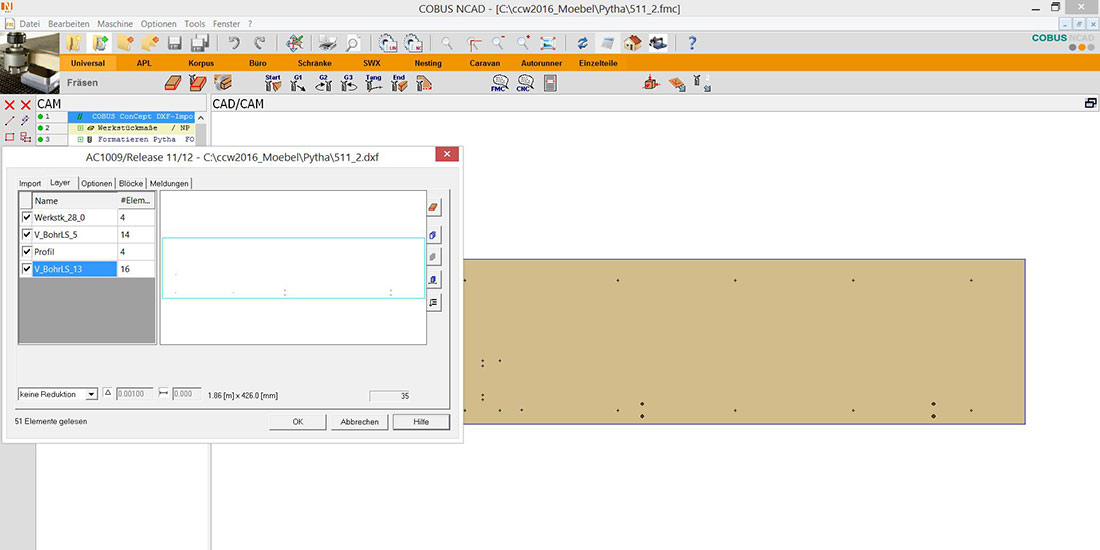Select the Nesting ribbon tab

click(x=429, y=63)
